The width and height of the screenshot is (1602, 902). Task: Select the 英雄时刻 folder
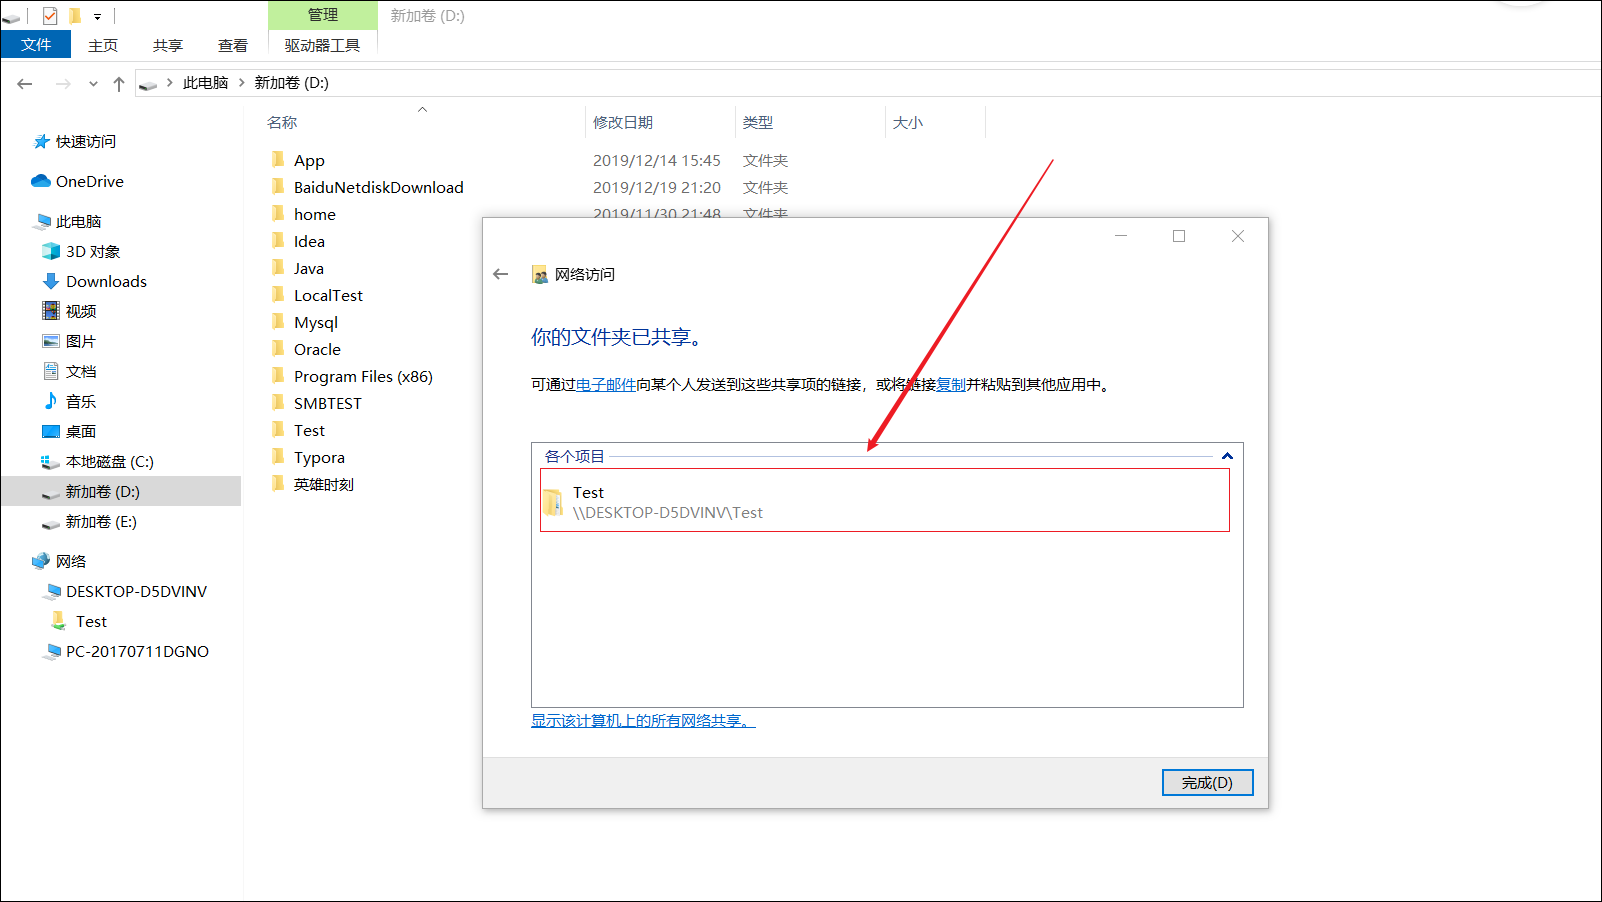pyautogui.click(x=323, y=484)
